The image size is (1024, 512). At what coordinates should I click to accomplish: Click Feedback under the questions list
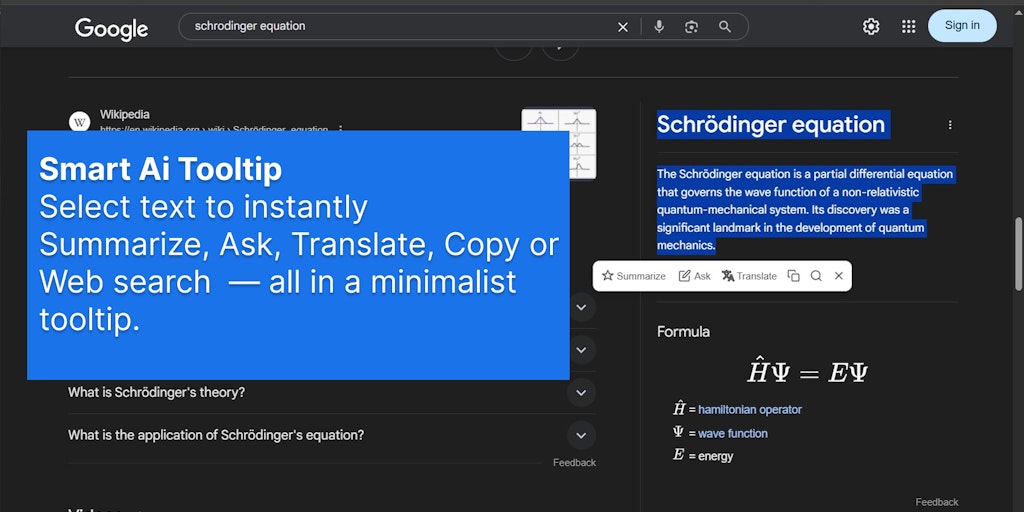pyautogui.click(x=574, y=462)
